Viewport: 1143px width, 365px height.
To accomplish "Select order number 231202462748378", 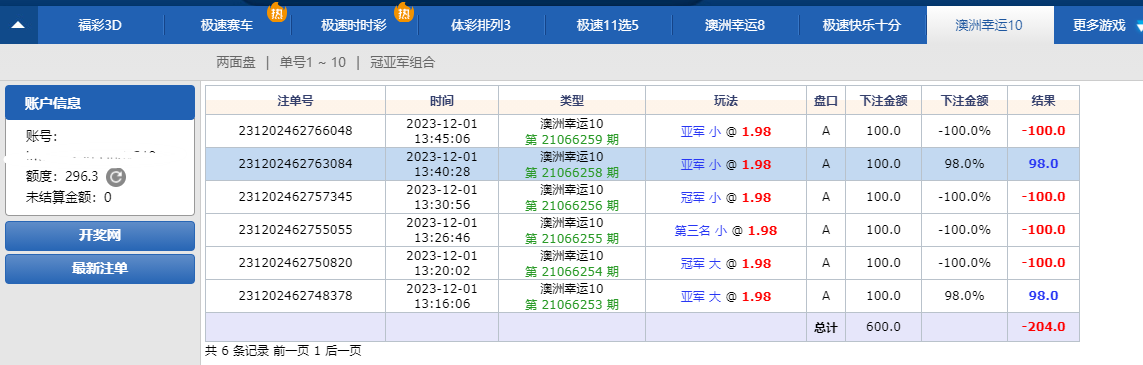I will pos(295,295).
